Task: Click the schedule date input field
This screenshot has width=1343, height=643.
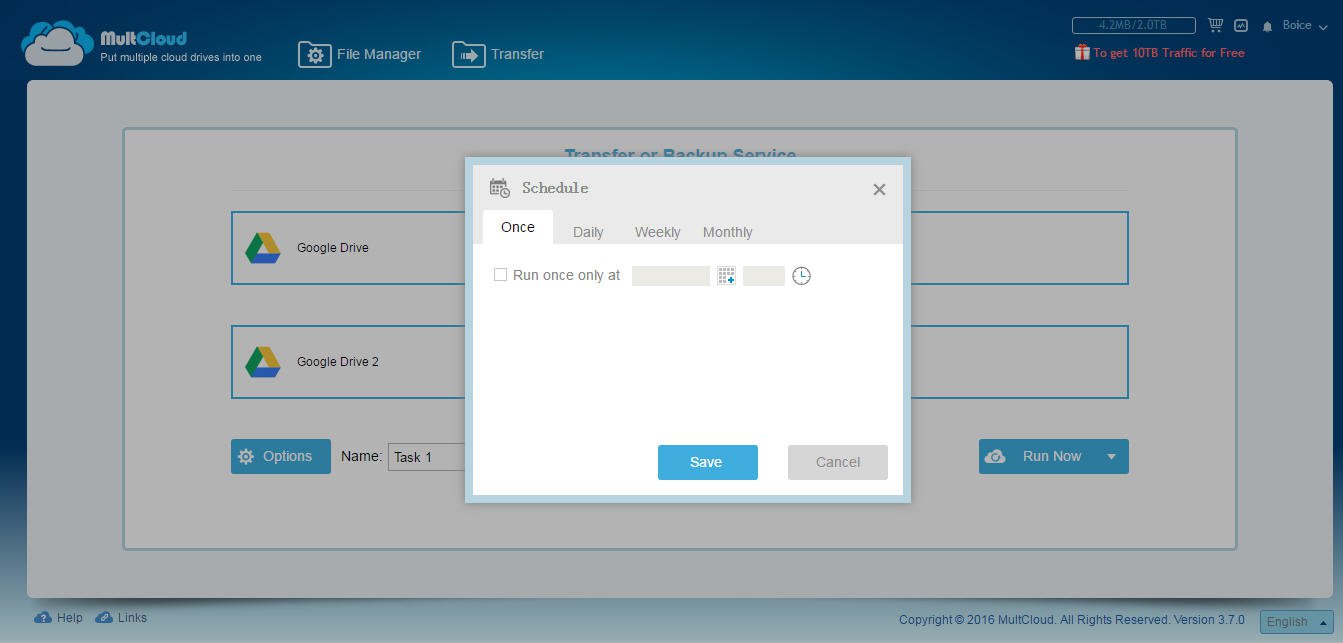Action: coord(671,275)
